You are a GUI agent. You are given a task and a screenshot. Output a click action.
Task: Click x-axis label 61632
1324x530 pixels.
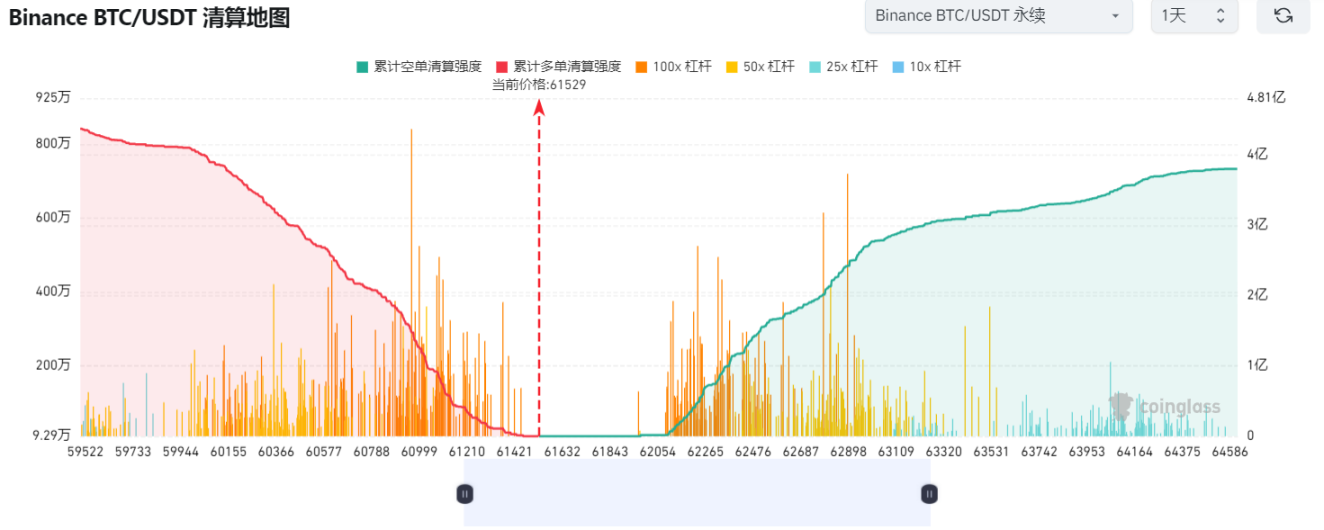(x=560, y=451)
